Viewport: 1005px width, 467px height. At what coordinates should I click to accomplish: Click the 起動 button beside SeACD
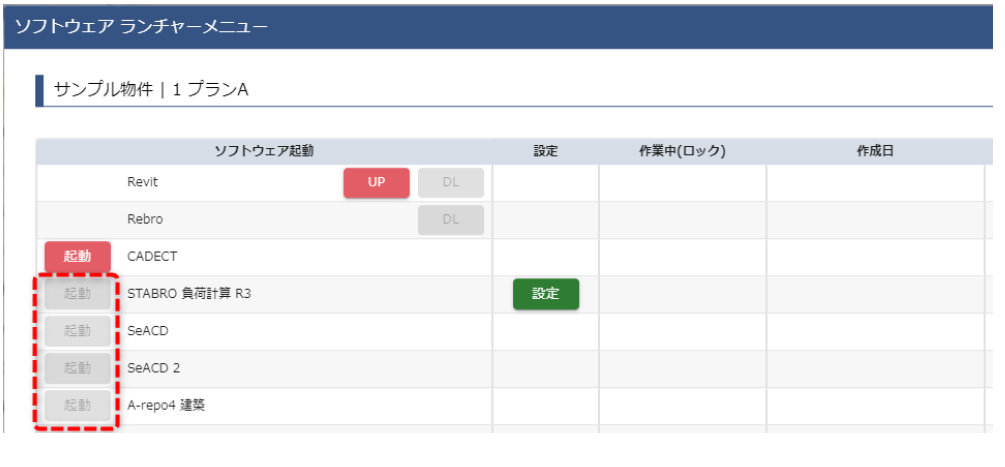pyautogui.click(x=77, y=331)
